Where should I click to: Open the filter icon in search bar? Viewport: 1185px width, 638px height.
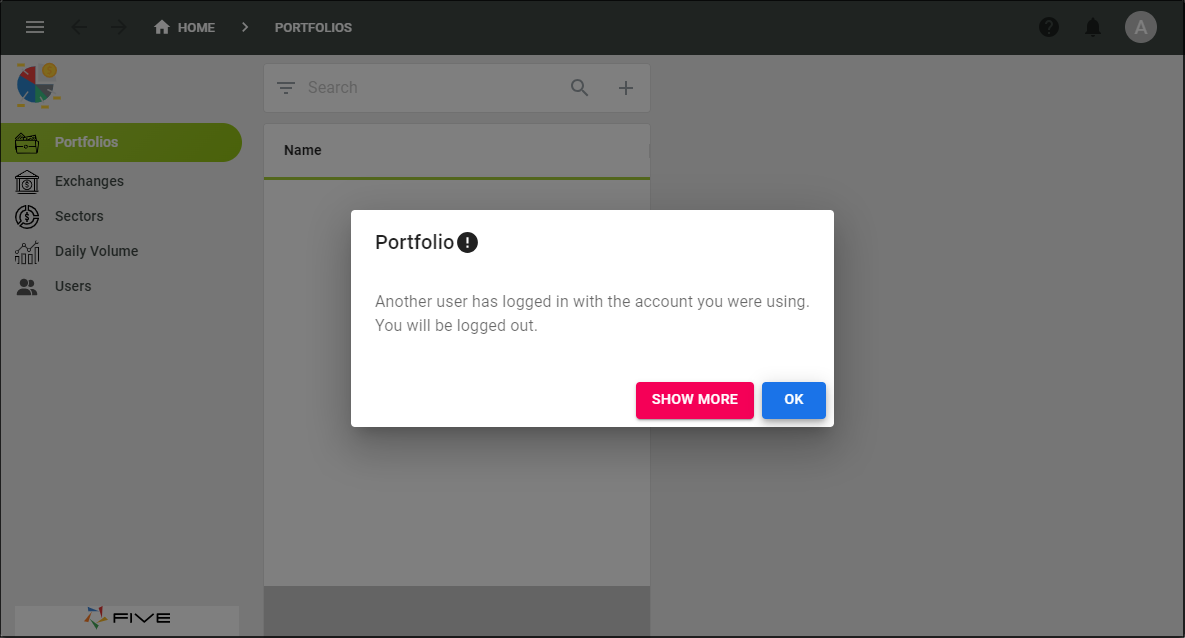286,88
